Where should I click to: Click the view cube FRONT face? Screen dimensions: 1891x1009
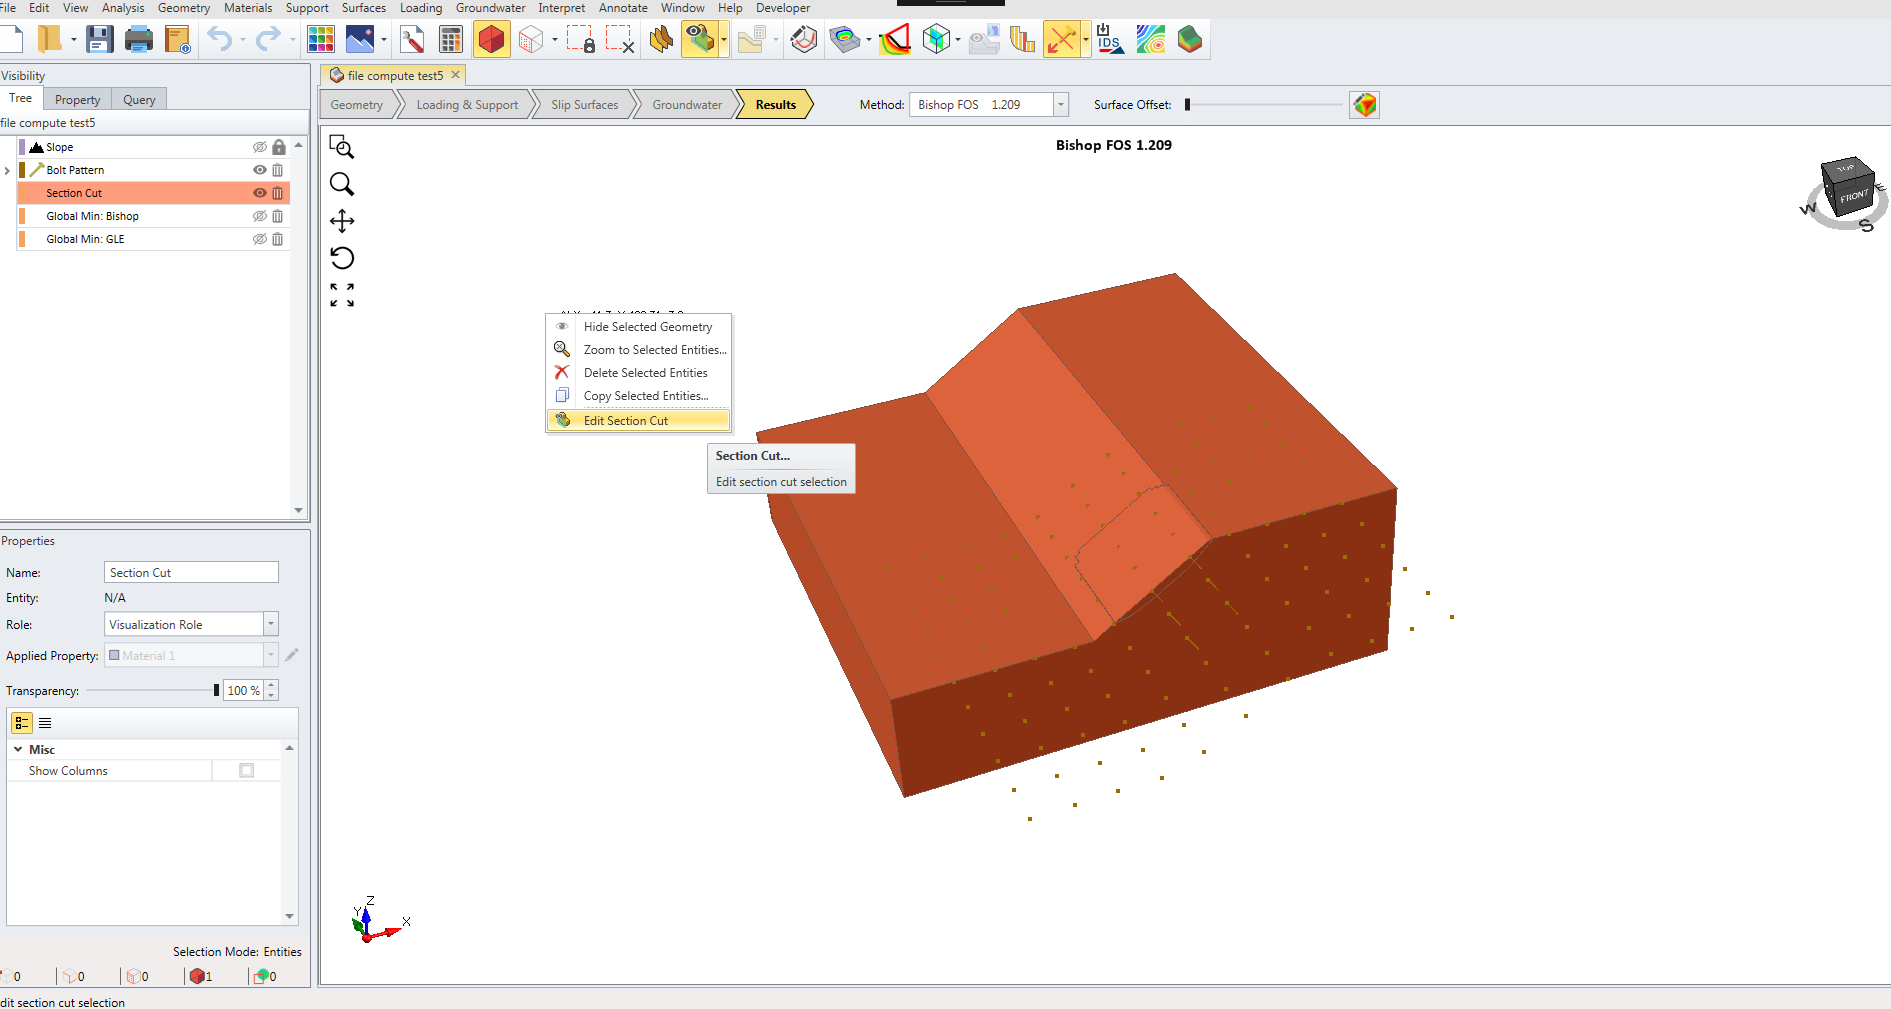(1853, 197)
